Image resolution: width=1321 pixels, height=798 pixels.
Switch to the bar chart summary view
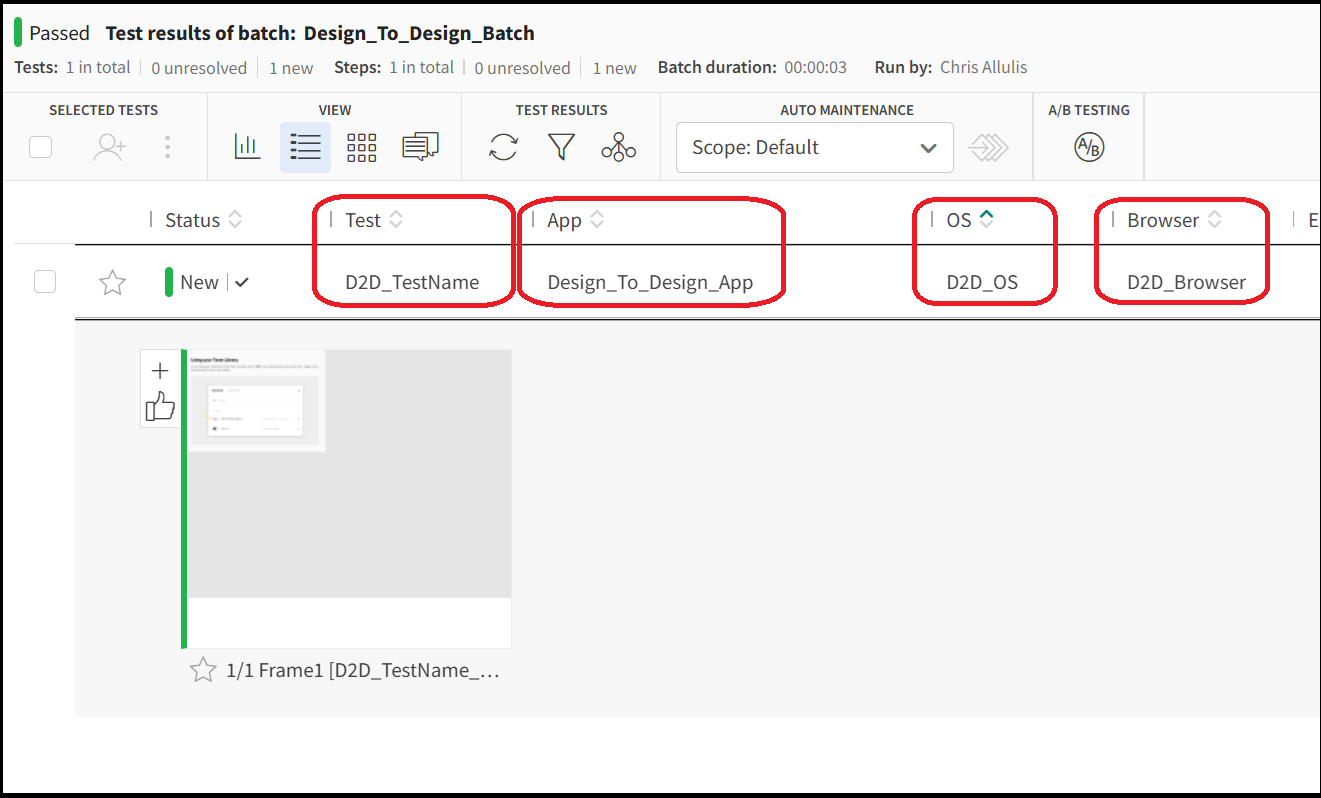click(247, 146)
